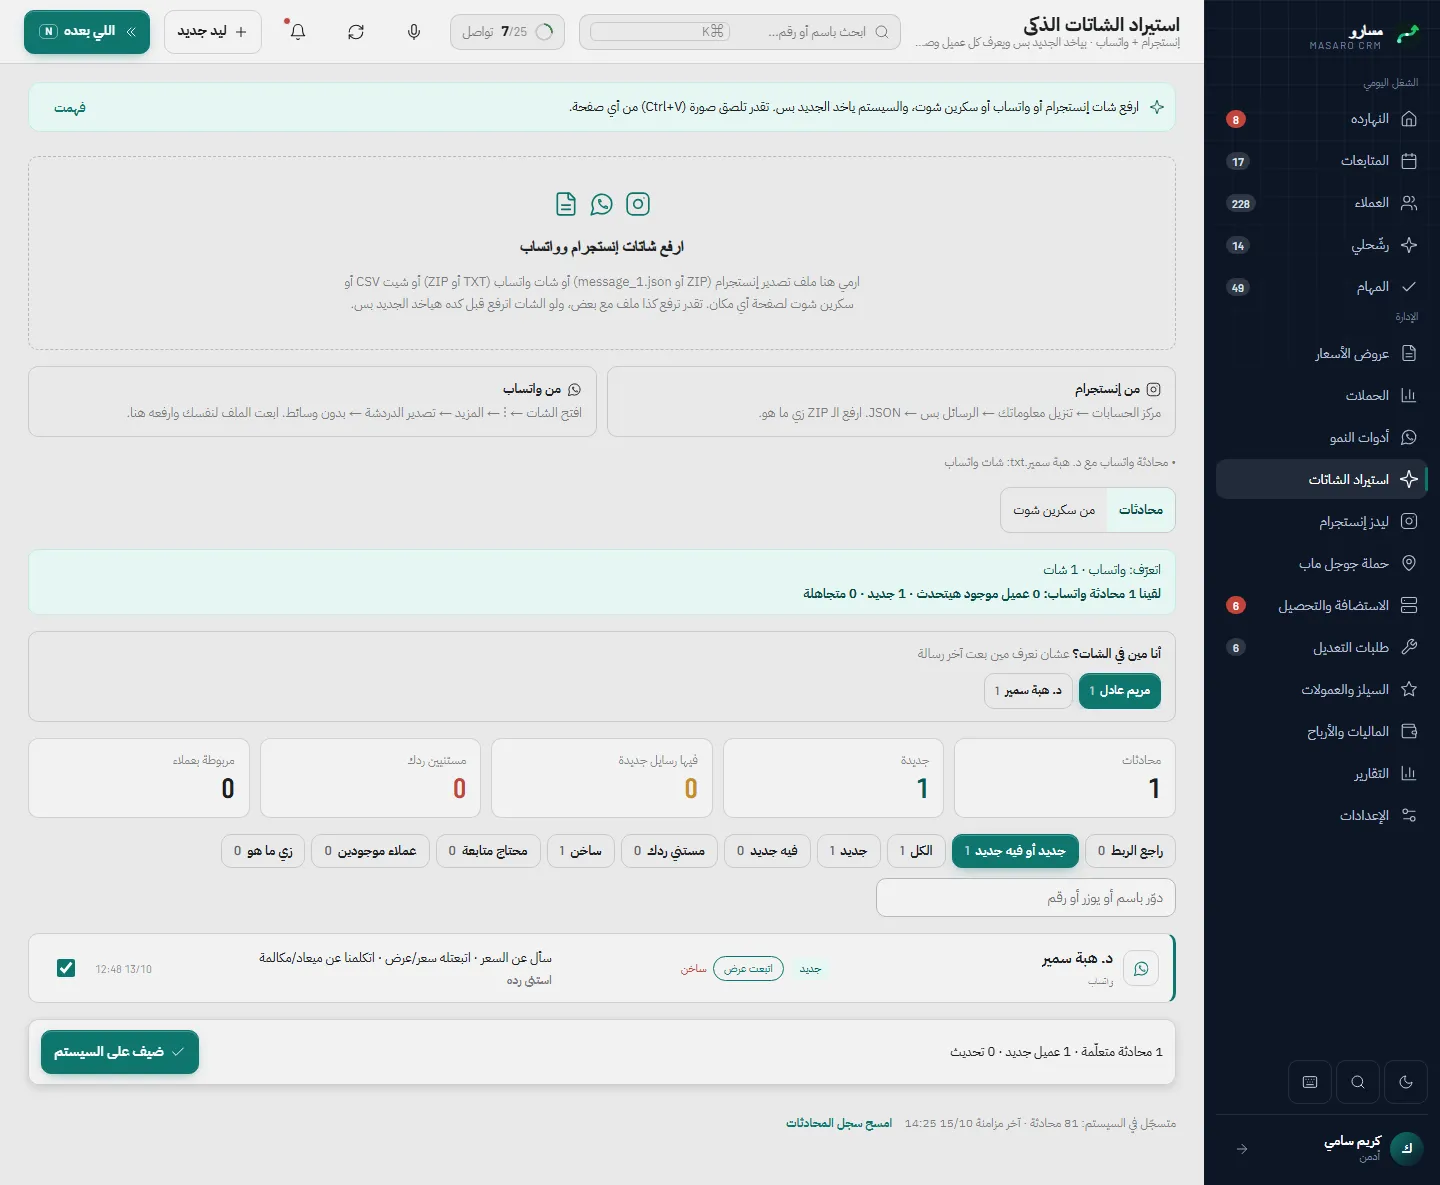Image resolution: width=1440 pixels, height=1185 pixels.
Task: Expand من إنستجرام instructions card
Action: point(891,401)
